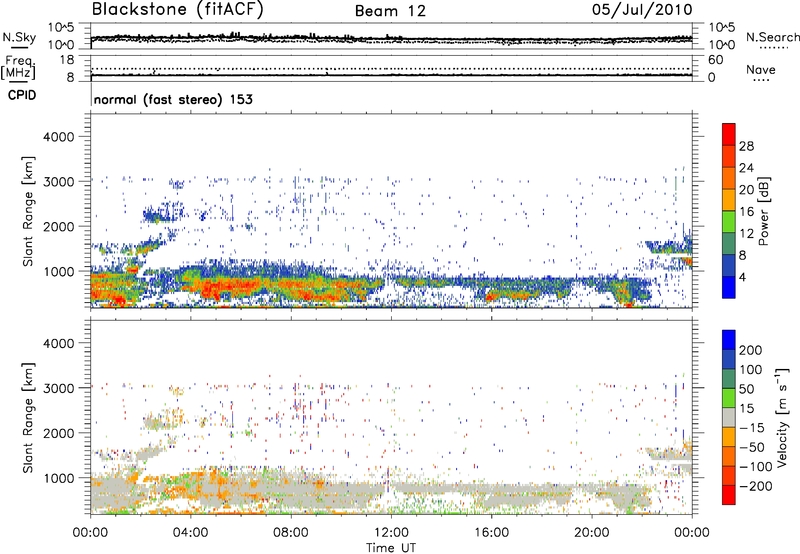Click the '12:00' time axis tick
The width and height of the screenshot is (800, 554).
(391, 533)
